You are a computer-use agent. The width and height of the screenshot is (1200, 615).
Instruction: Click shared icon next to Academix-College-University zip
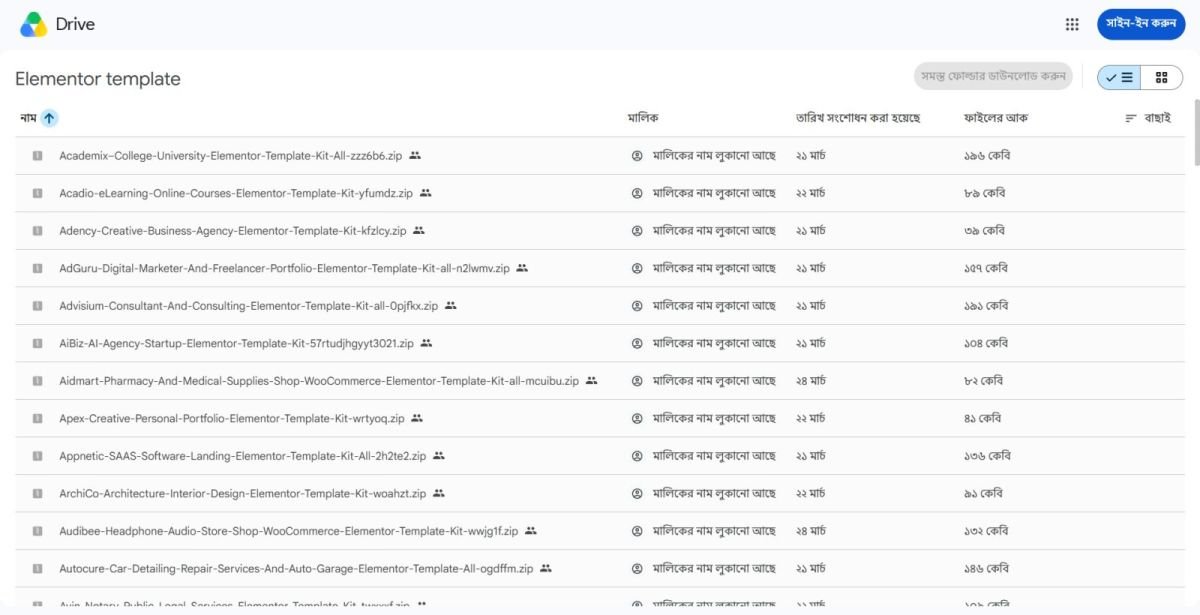415,156
